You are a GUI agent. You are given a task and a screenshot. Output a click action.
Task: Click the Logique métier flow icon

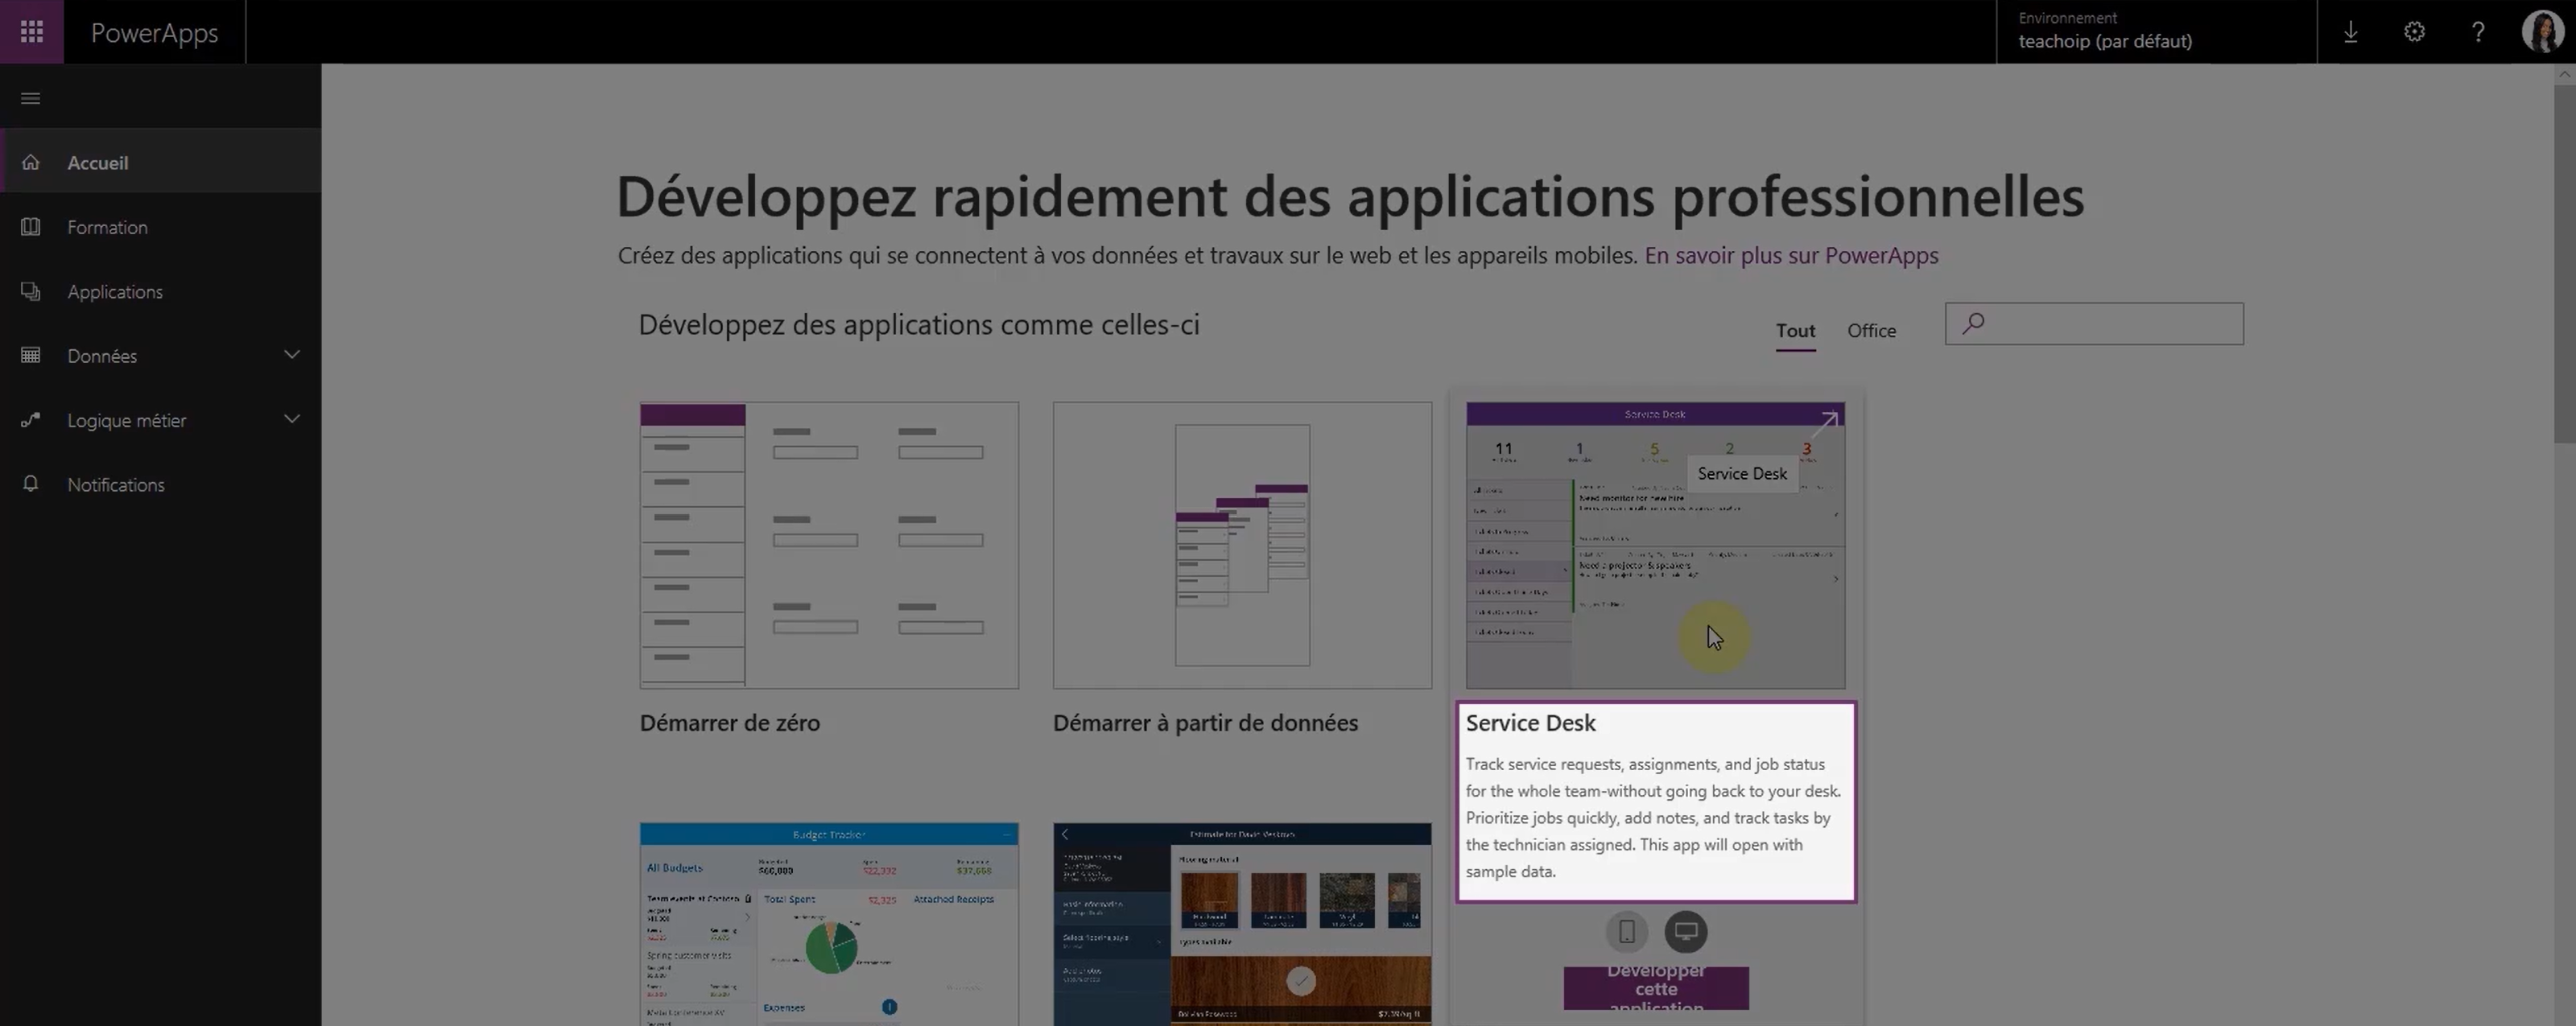pos(30,420)
